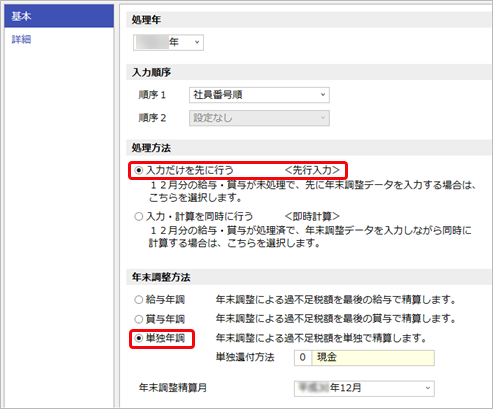The image size is (493, 409).
Task: Switch to the 詳細 tab
Action: pyautogui.click(x=21, y=39)
